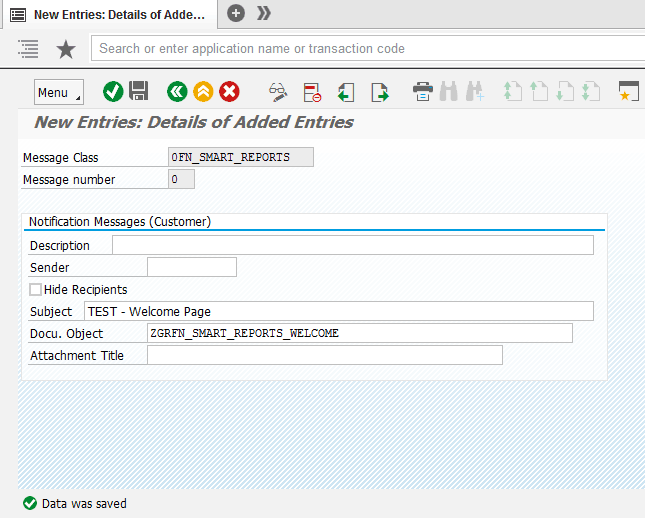This screenshot has width=645, height=518.
Task: Click the green Enter checkmark icon
Action: tap(113, 92)
